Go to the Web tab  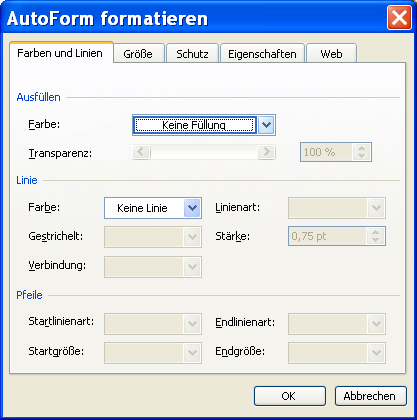tap(331, 54)
